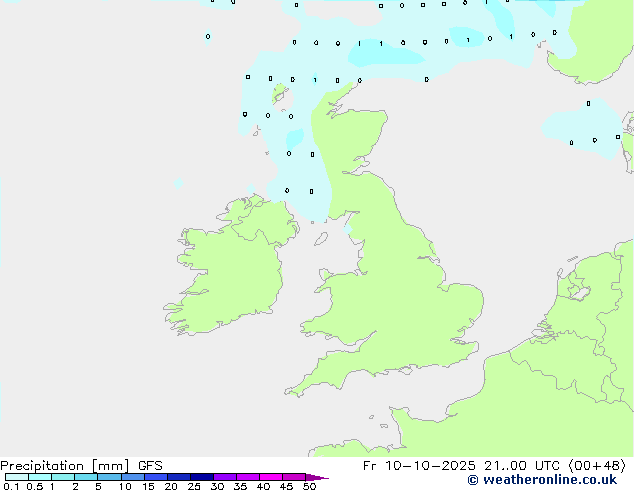
Task: Click the 10–15 mm legend swatch
Action: 132,477
